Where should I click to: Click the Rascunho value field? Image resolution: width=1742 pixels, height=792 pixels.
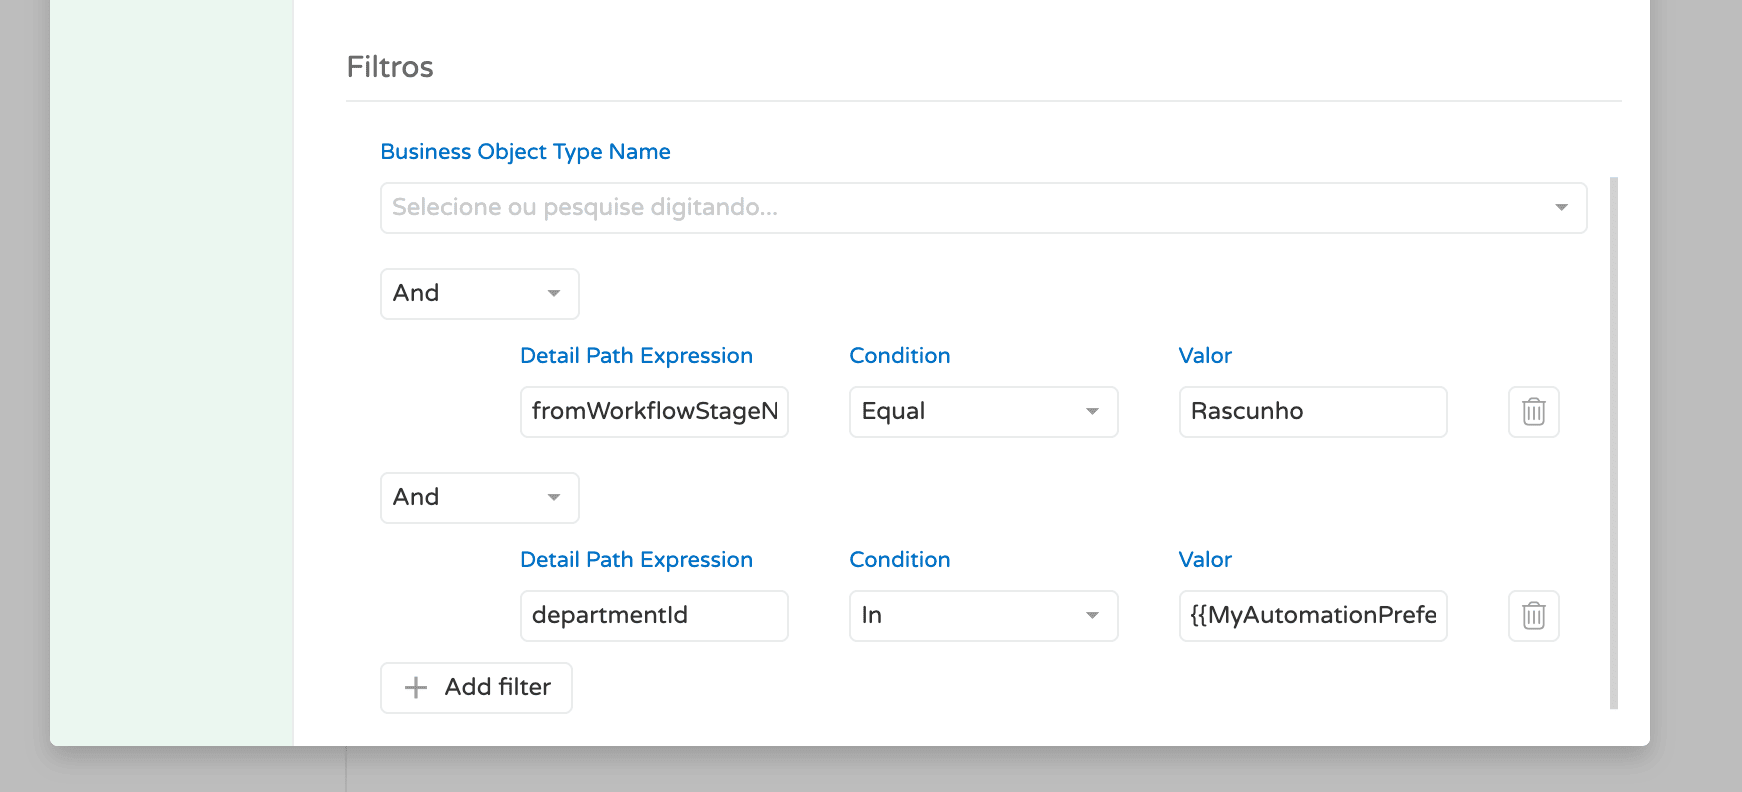pos(1312,412)
